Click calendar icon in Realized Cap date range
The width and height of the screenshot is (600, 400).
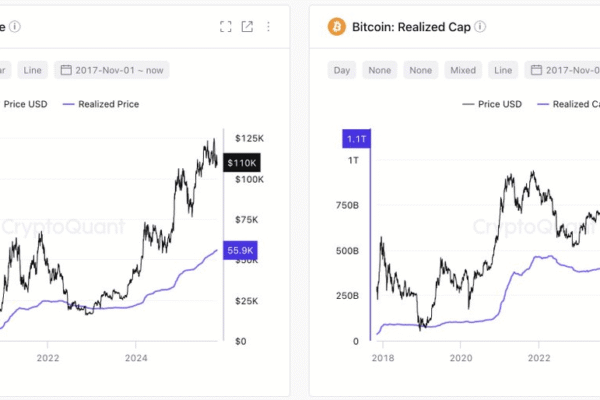[x=536, y=70]
